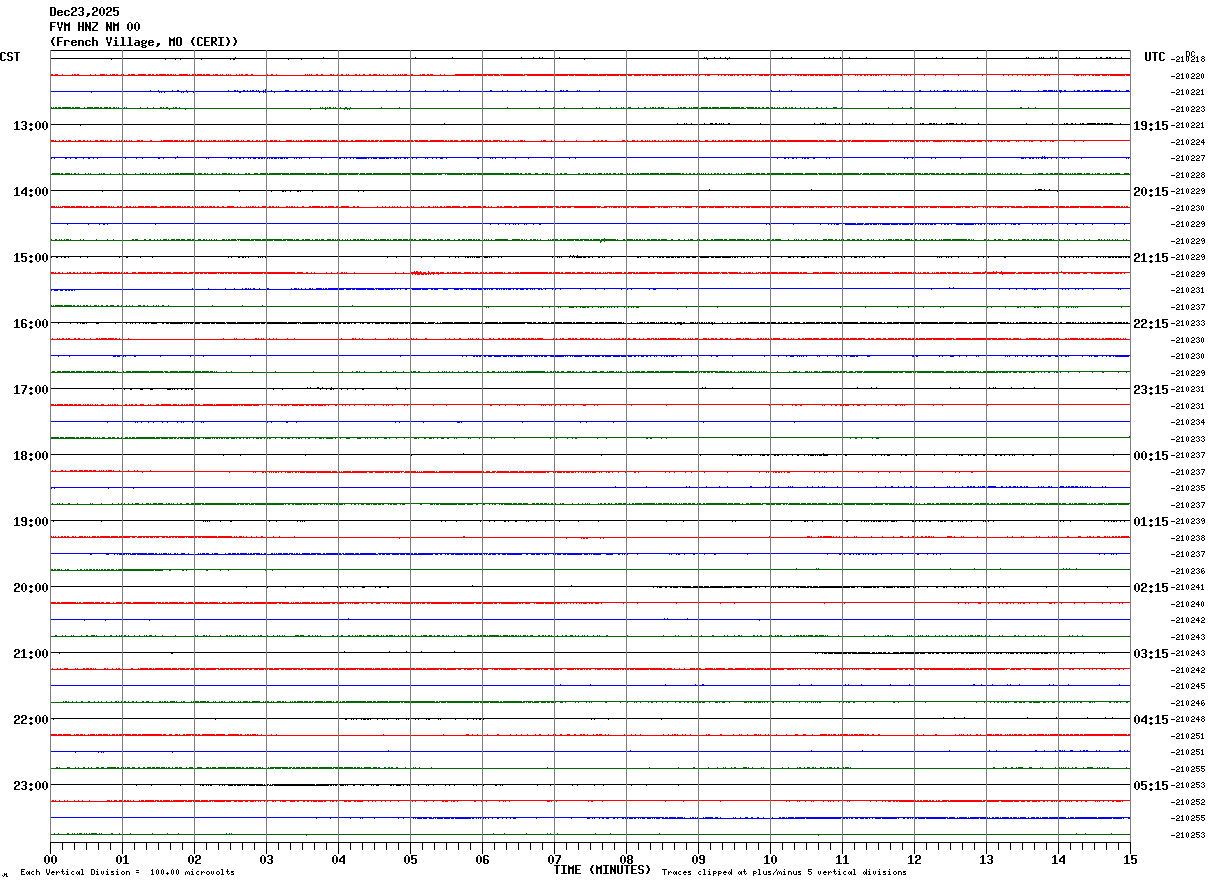The height and width of the screenshot is (886, 1210).
Task: Click the 22:15 UTC time label
Action: pos(1150,323)
